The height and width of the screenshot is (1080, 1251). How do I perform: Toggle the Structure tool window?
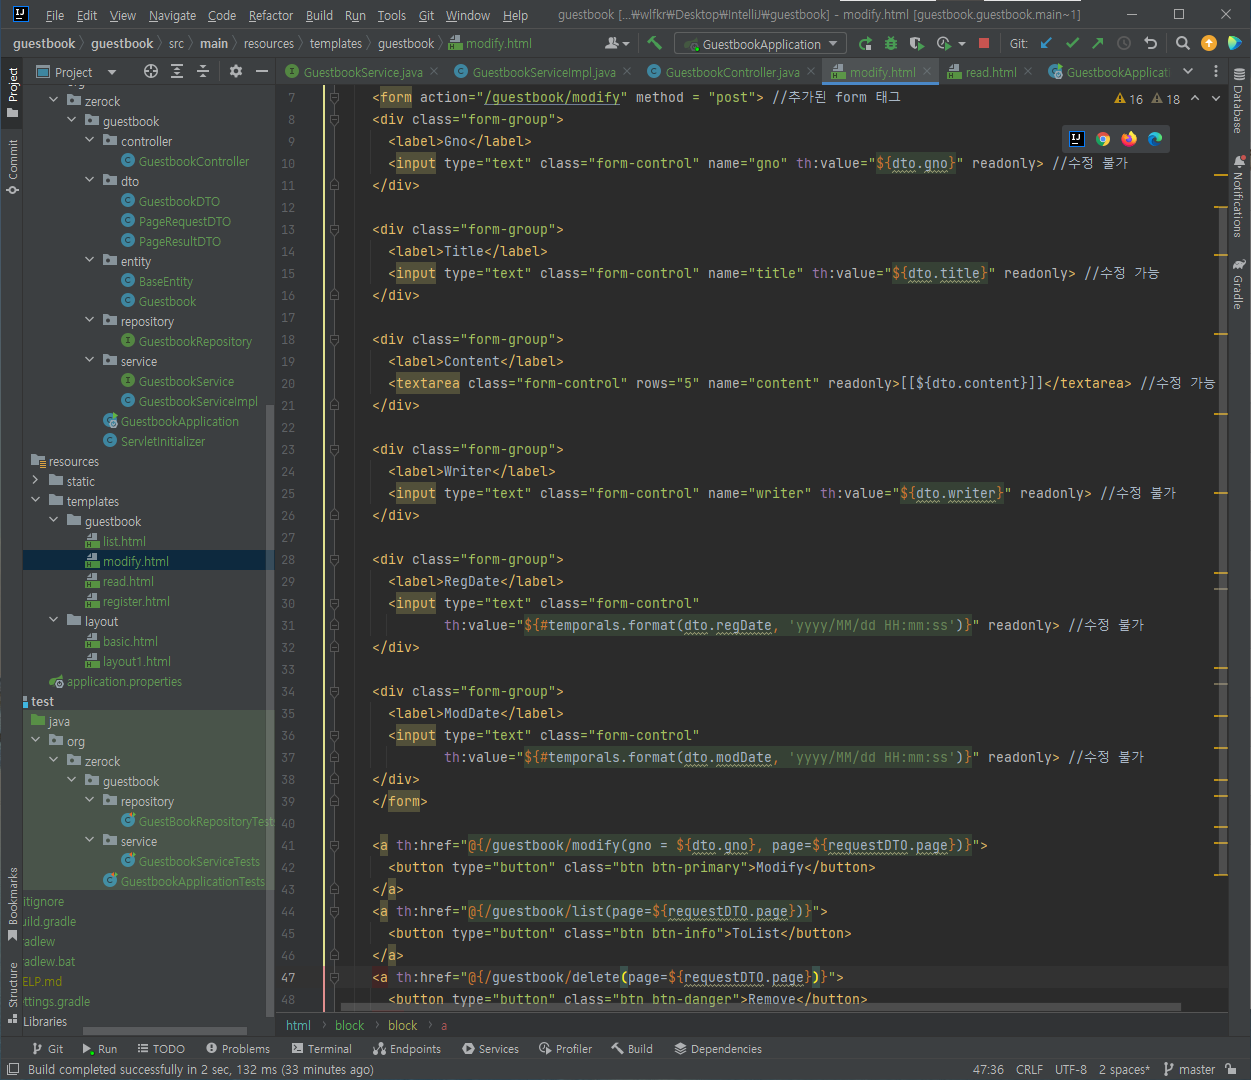pyautogui.click(x=12, y=992)
